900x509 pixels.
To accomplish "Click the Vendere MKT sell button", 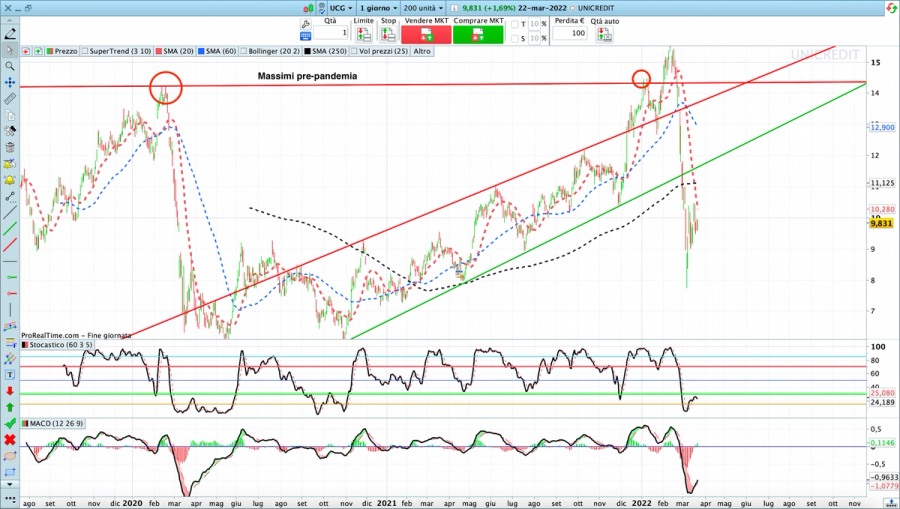I will [x=426, y=34].
